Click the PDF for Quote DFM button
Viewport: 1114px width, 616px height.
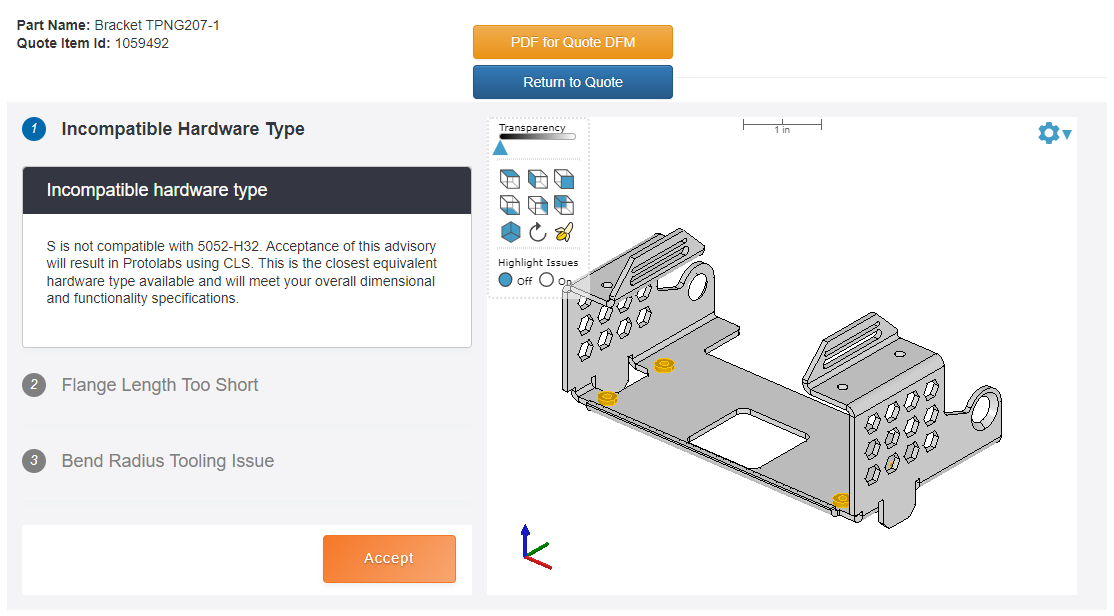572,42
